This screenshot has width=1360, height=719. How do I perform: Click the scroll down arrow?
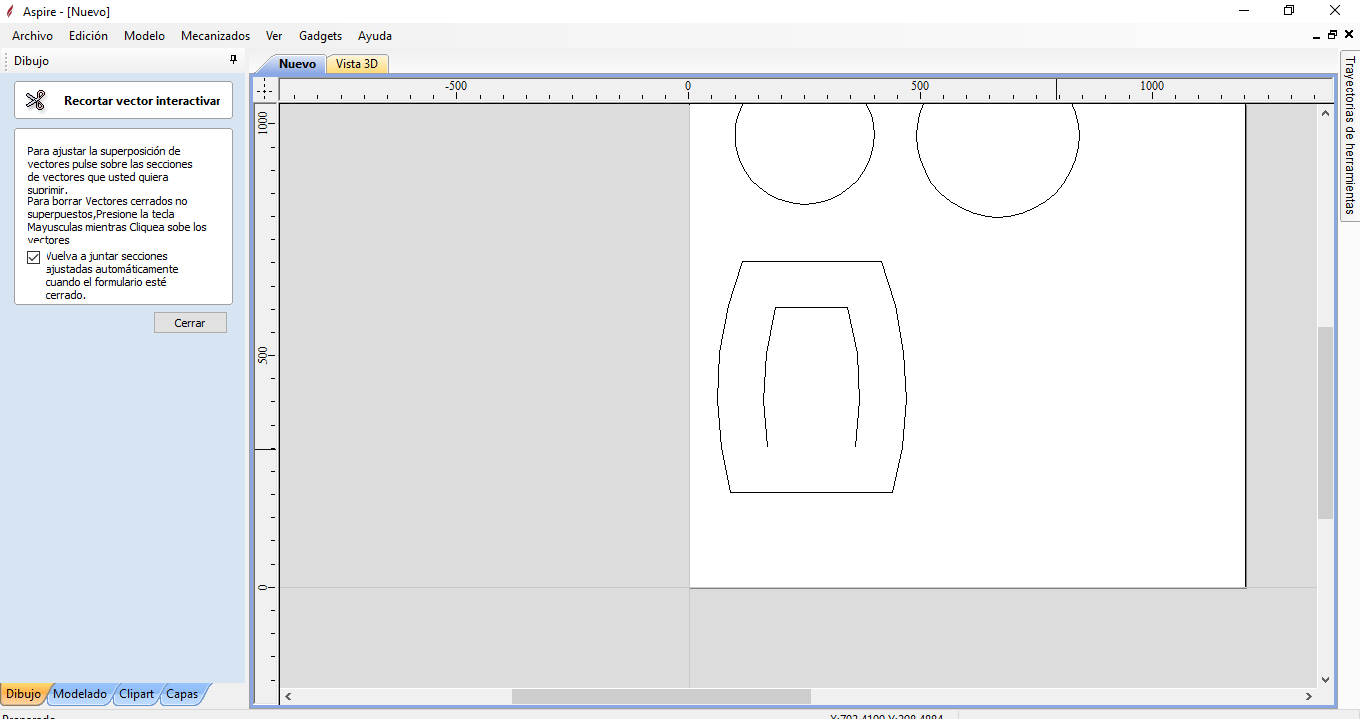click(1325, 679)
